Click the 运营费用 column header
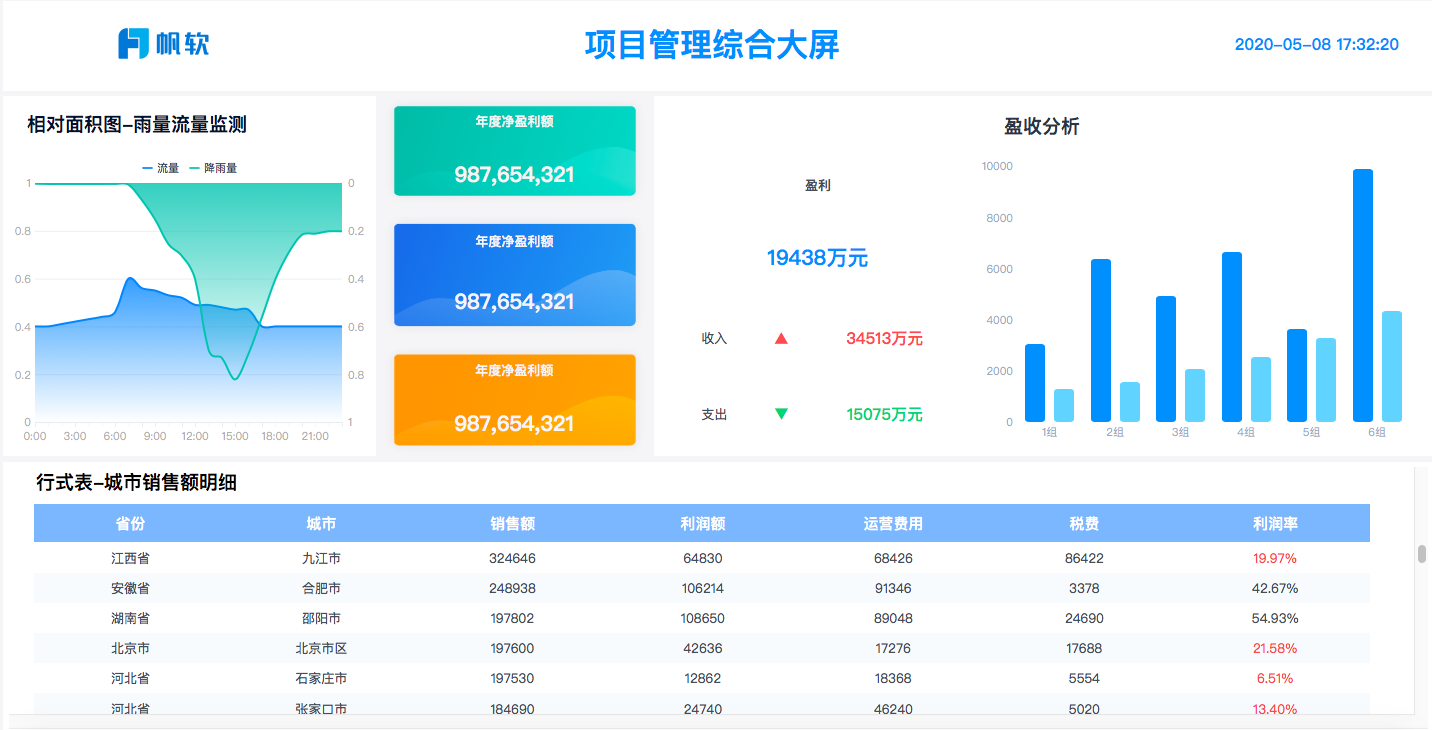Screen dimensions: 1432x730 click(x=892, y=523)
